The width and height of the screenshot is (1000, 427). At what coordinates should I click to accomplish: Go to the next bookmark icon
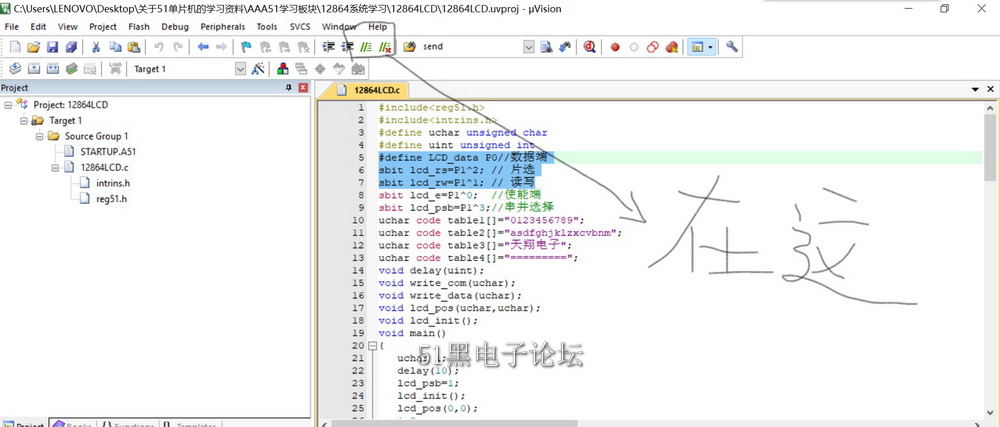coord(284,47)
